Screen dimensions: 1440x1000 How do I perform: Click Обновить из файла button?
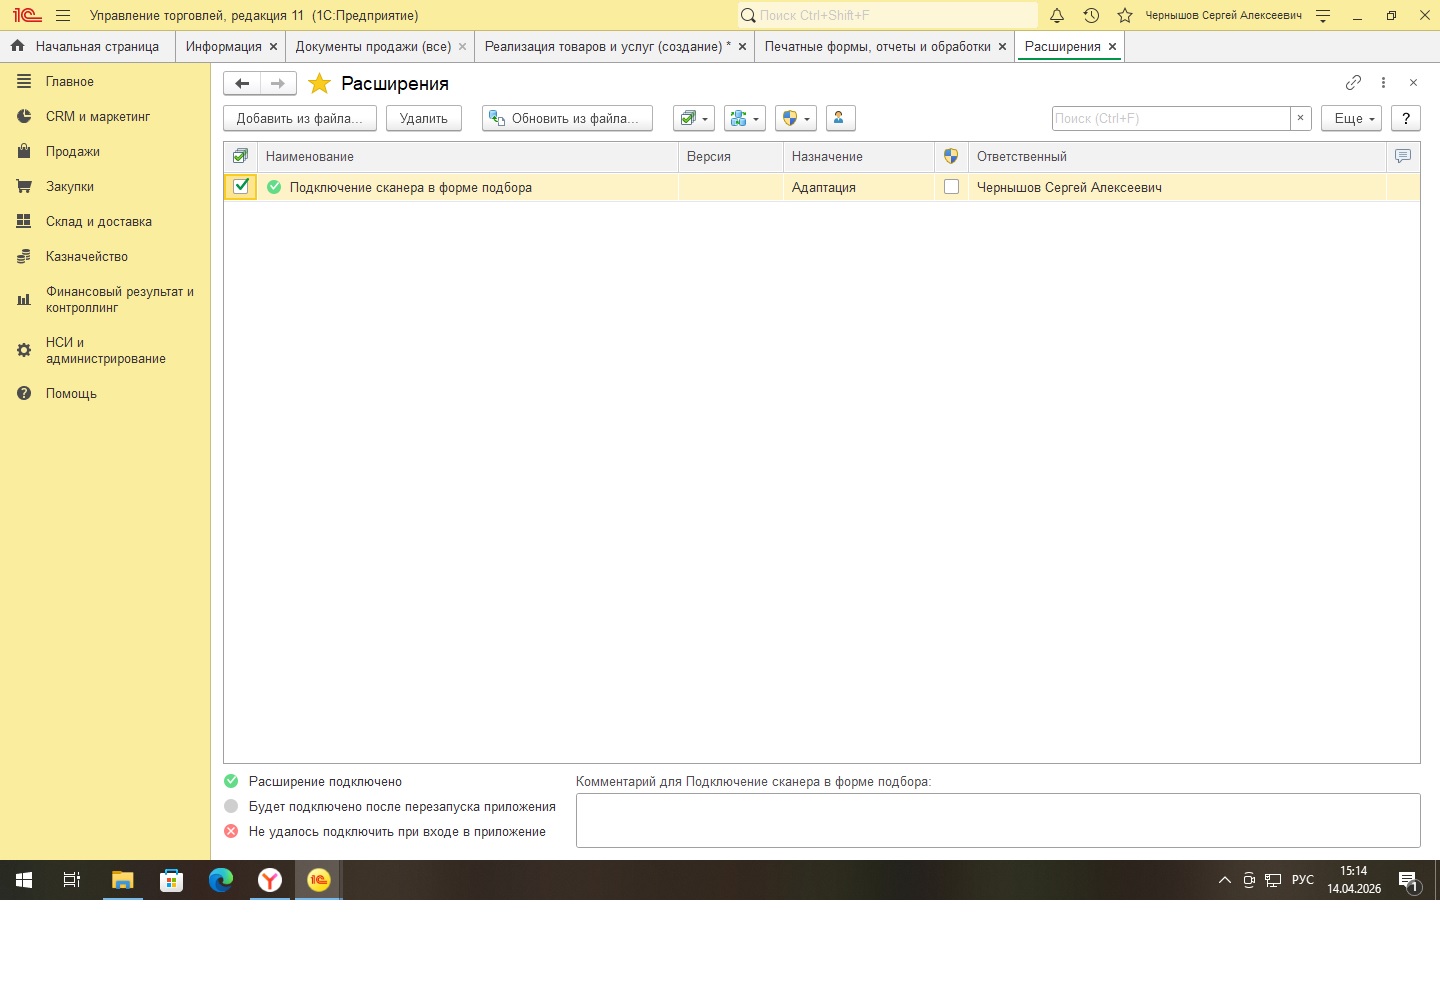click(x=567, y=118)
